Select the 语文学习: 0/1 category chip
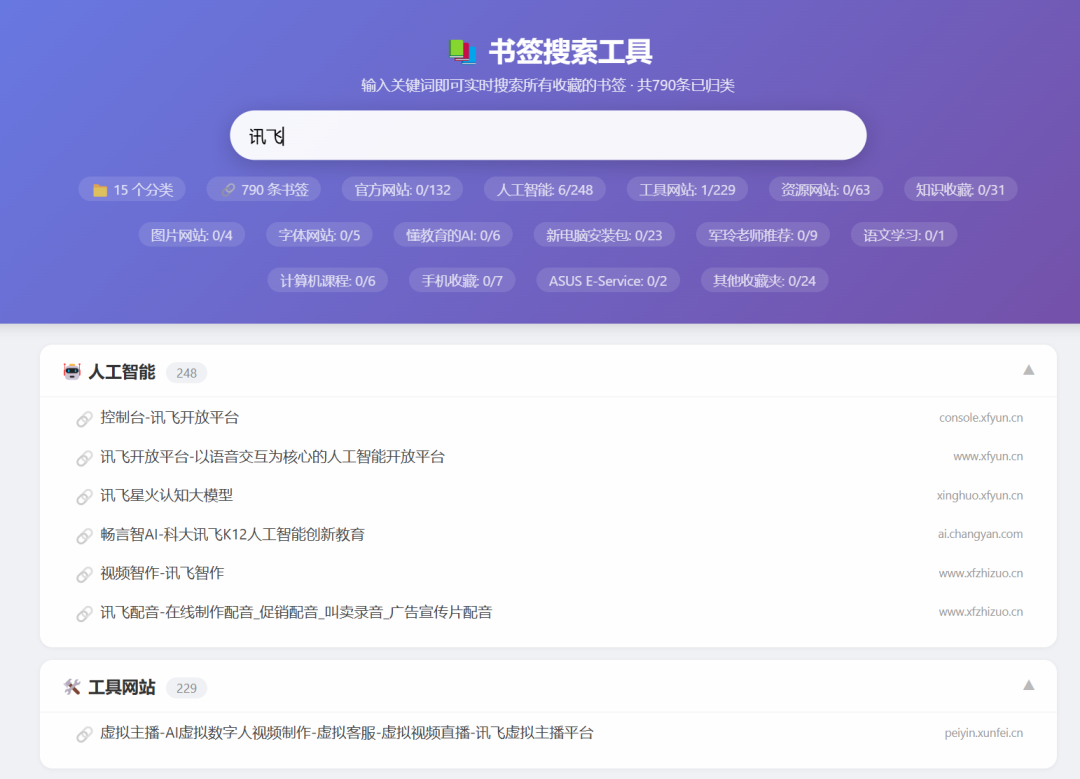This screenshot has width=1080, height=779. point(904,235)
